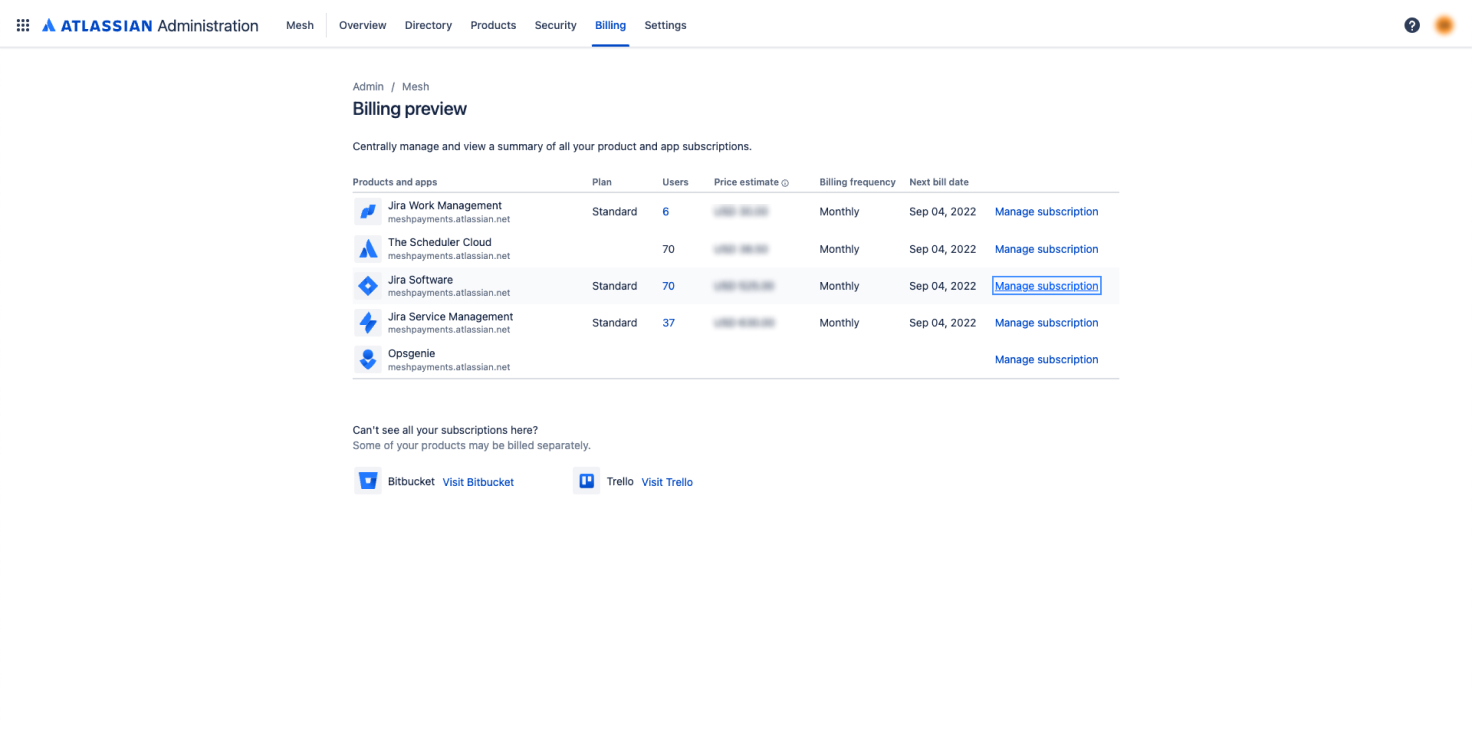
Task: Manage subscription for Jira Work Management
Action: click(x=1046, y=212)
